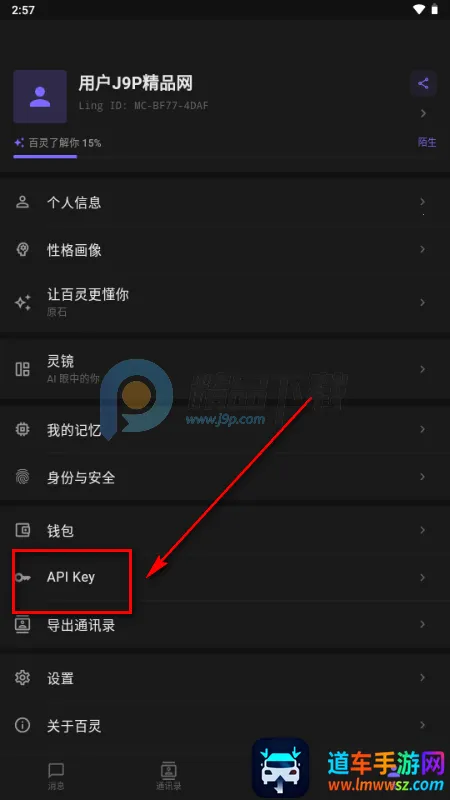The height and width of the screenshot is (800, 450).
Task: Tap the 灵镜 dashboard icon
Action: [x=22, y=369]
